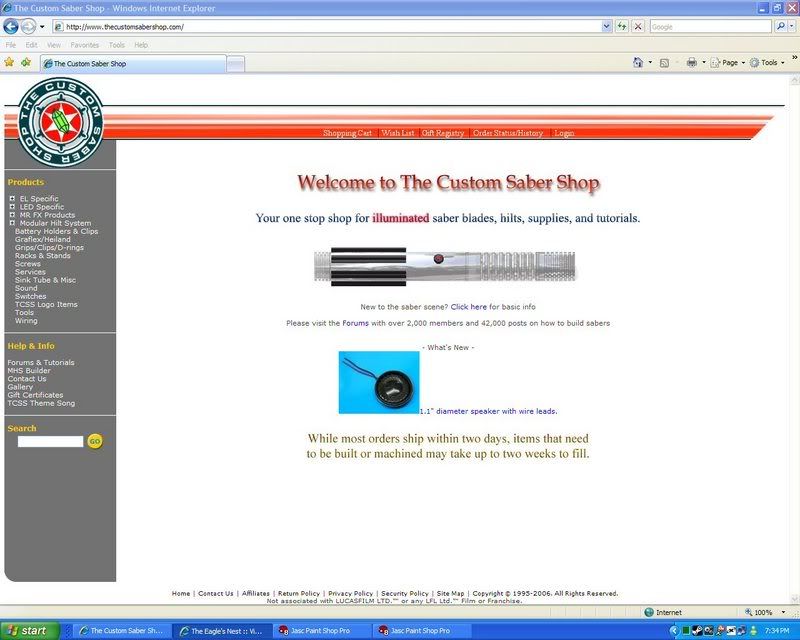Open the zoom level 100% control

click(764, 612)
